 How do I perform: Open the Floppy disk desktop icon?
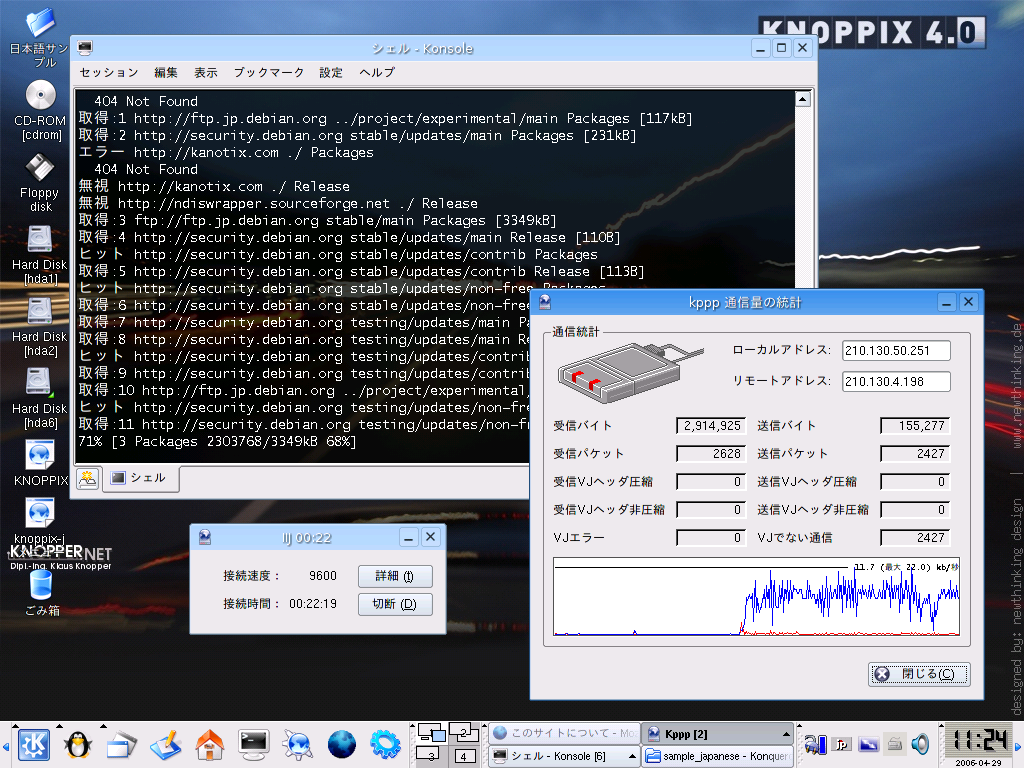point(40,183)
